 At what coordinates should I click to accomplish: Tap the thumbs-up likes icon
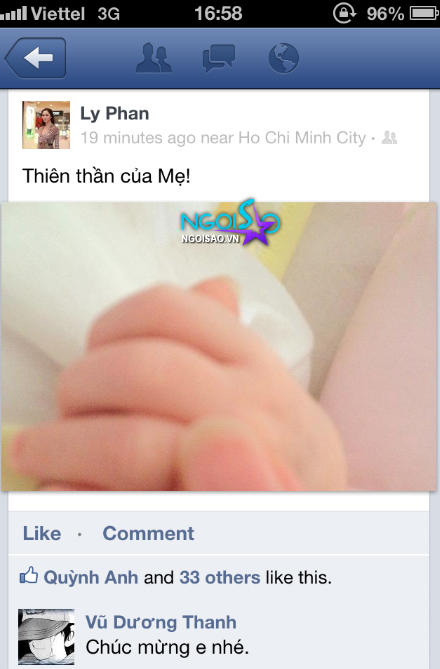[x=29, y=576]
